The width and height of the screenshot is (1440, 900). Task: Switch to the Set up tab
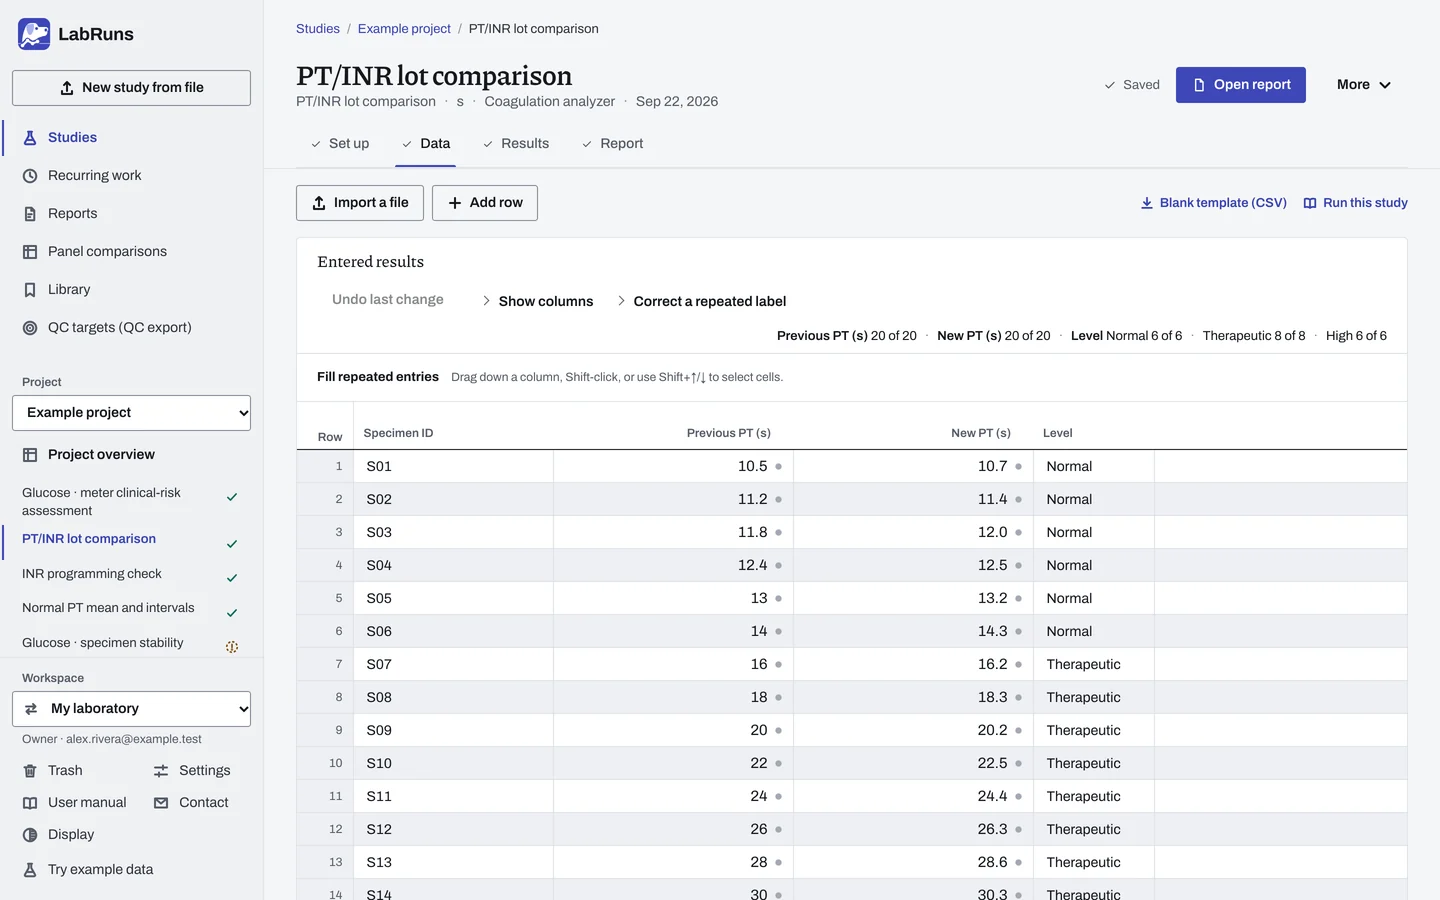coord(340,144)
